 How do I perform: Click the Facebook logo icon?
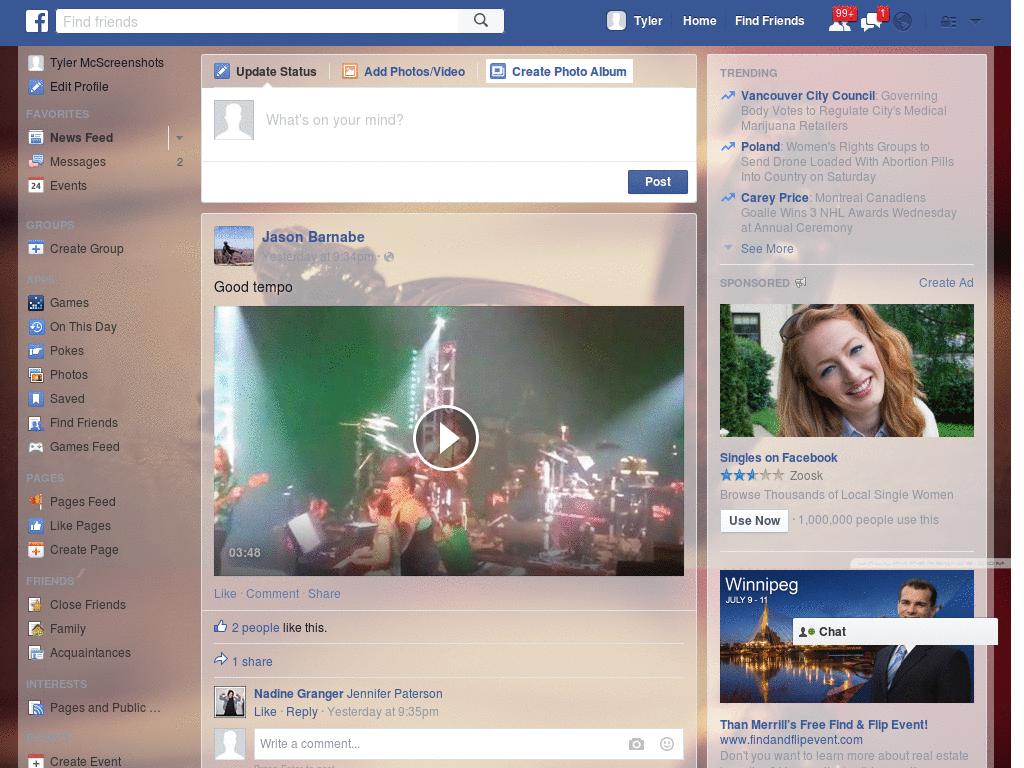(x=37, y=21)
